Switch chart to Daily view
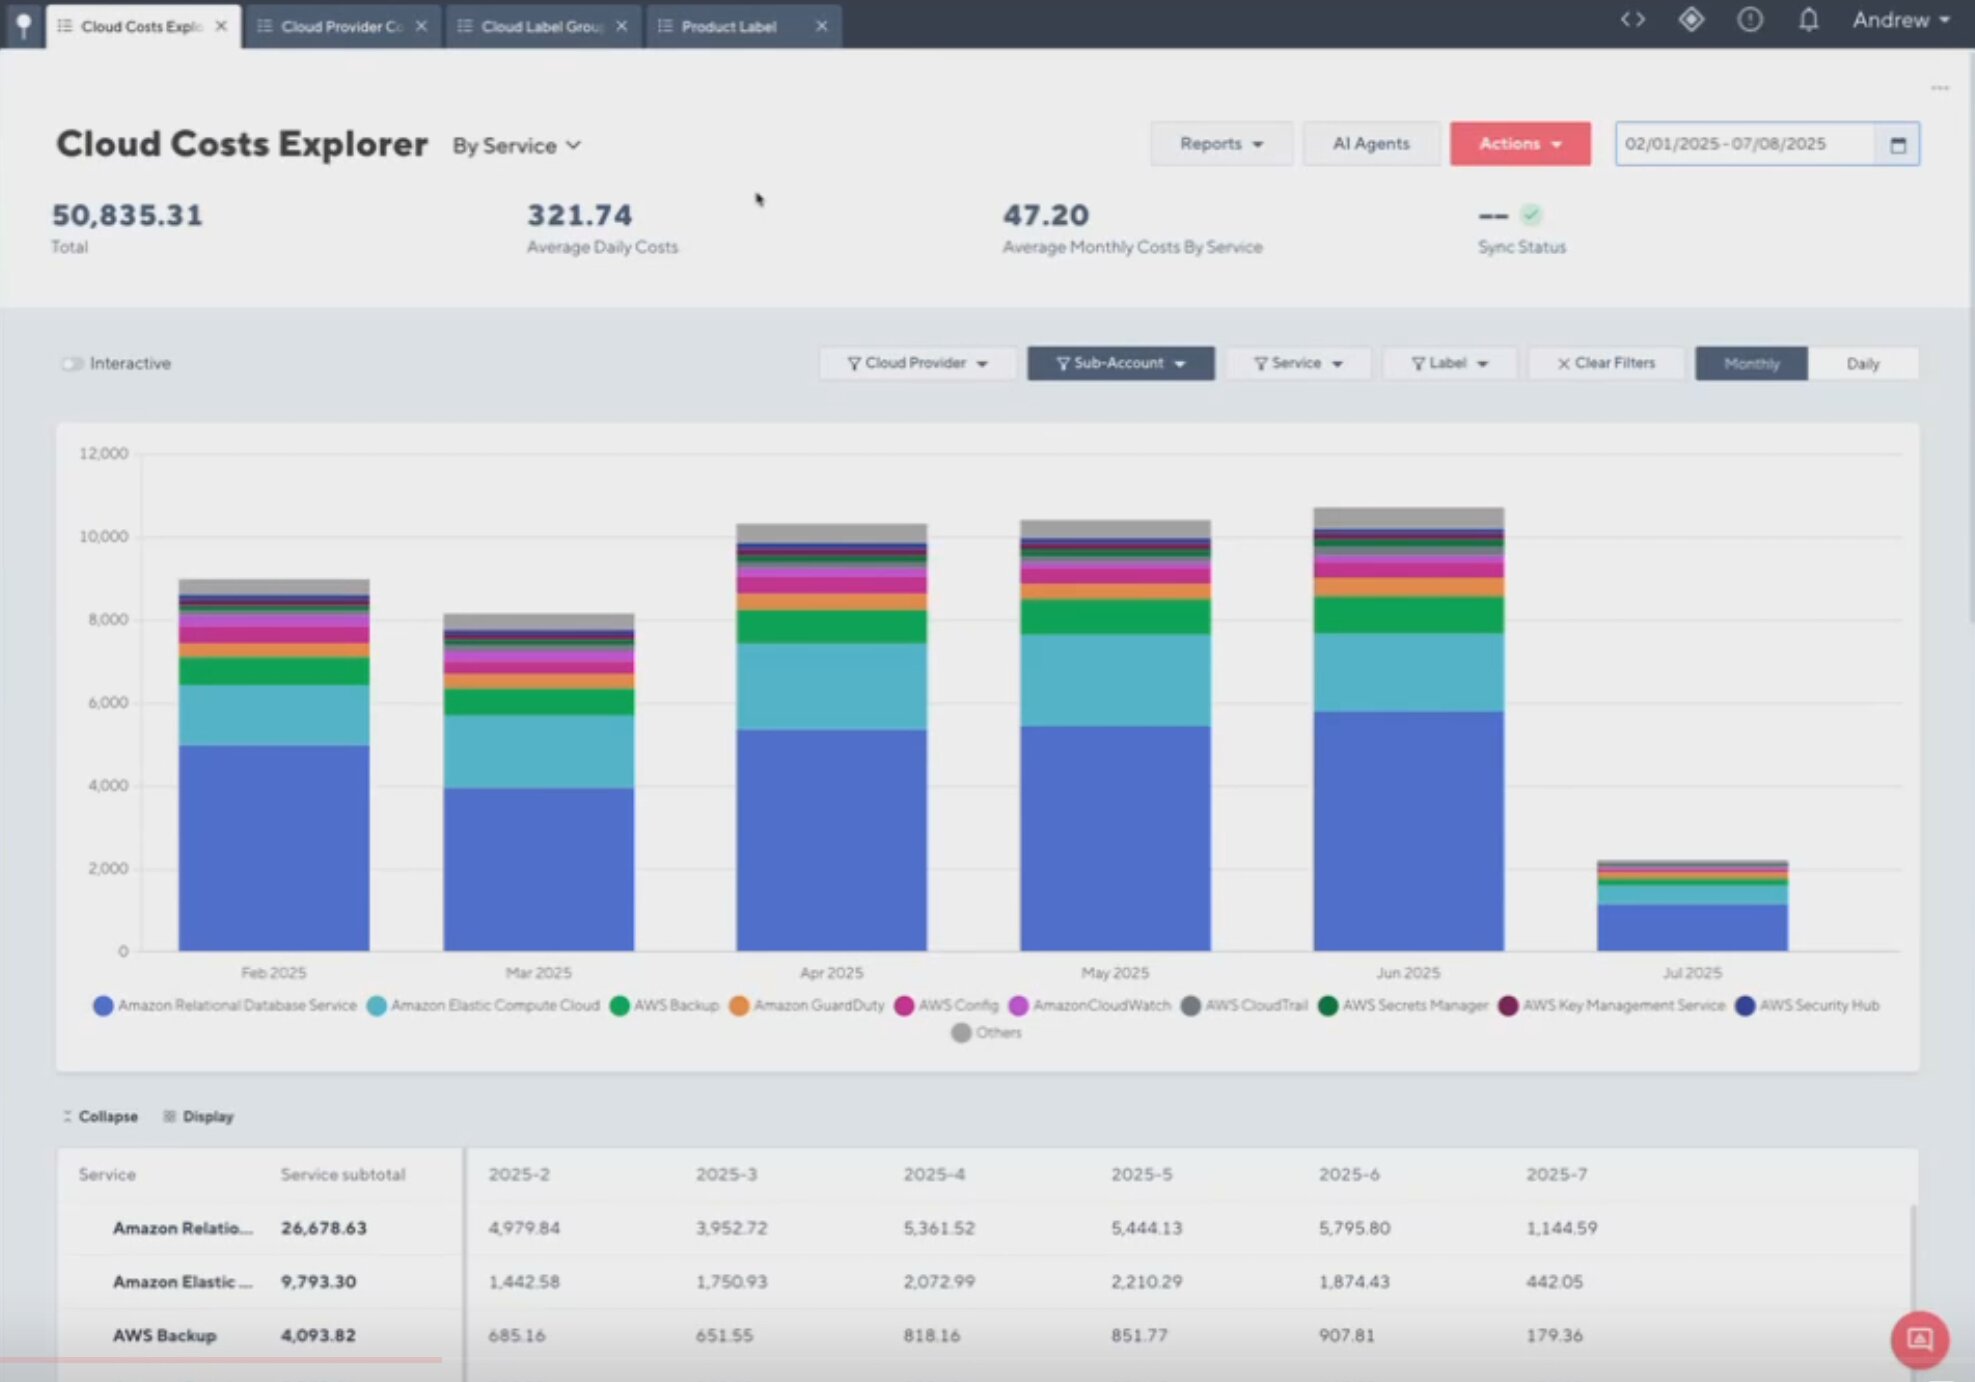Image resolution: width=1975 pixels, height=1382 pixels. click(x=1862, y=363)
